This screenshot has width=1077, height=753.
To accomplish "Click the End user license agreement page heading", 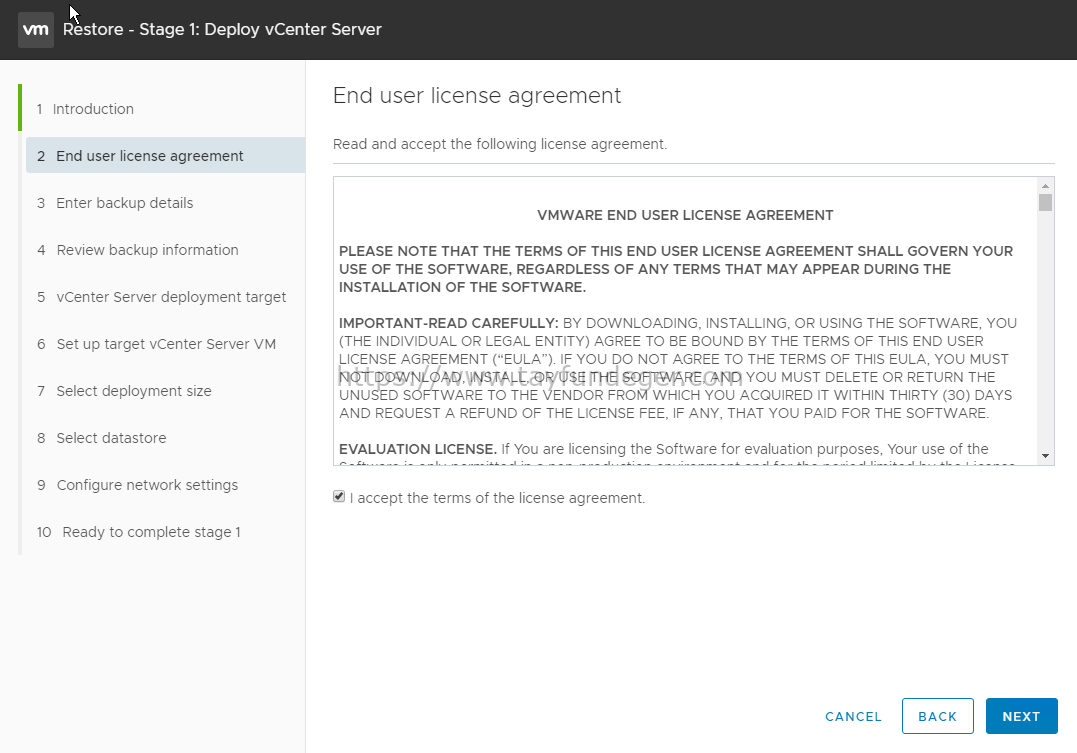I will pyautogui.click(x=477, y=95).
